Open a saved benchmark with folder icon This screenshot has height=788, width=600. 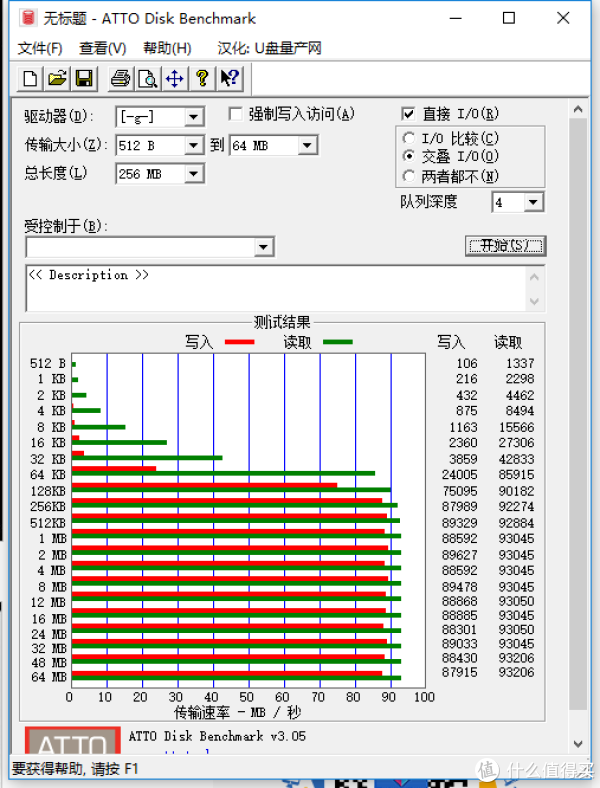coord(57,79)
